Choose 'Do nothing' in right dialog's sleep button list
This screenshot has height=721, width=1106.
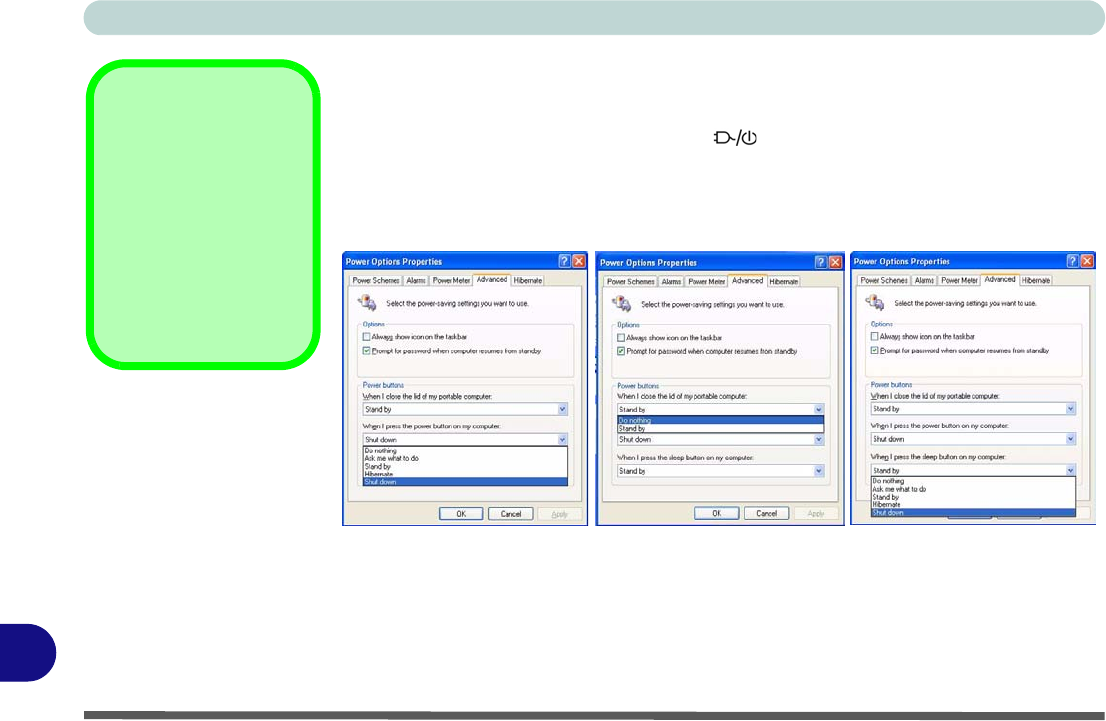(973, 481)
